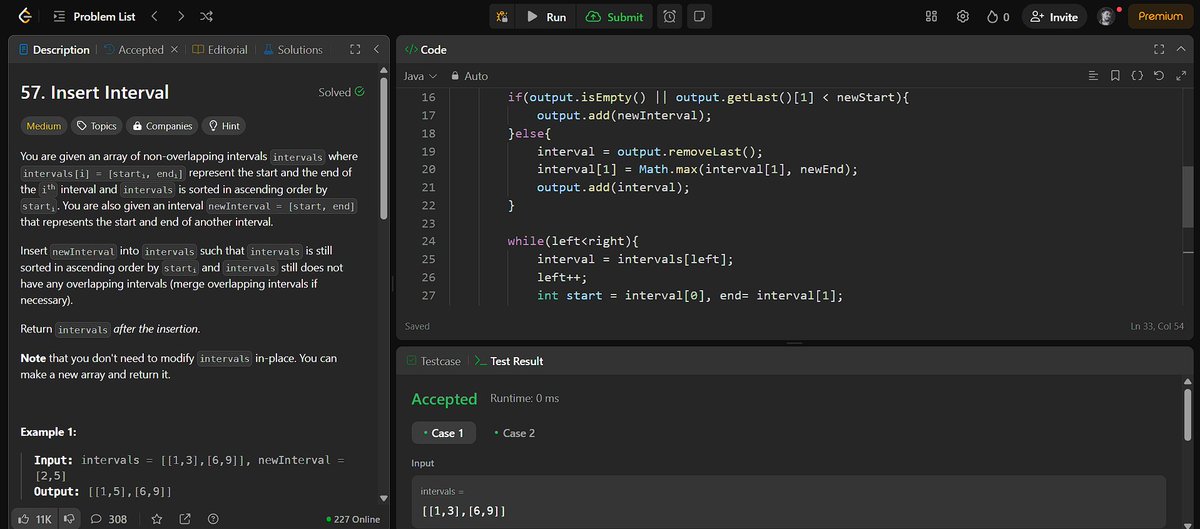The height and width of the screenshot is (529, 1200).
Task: Open the profile avatar menu
Action: coord(1106,17)
